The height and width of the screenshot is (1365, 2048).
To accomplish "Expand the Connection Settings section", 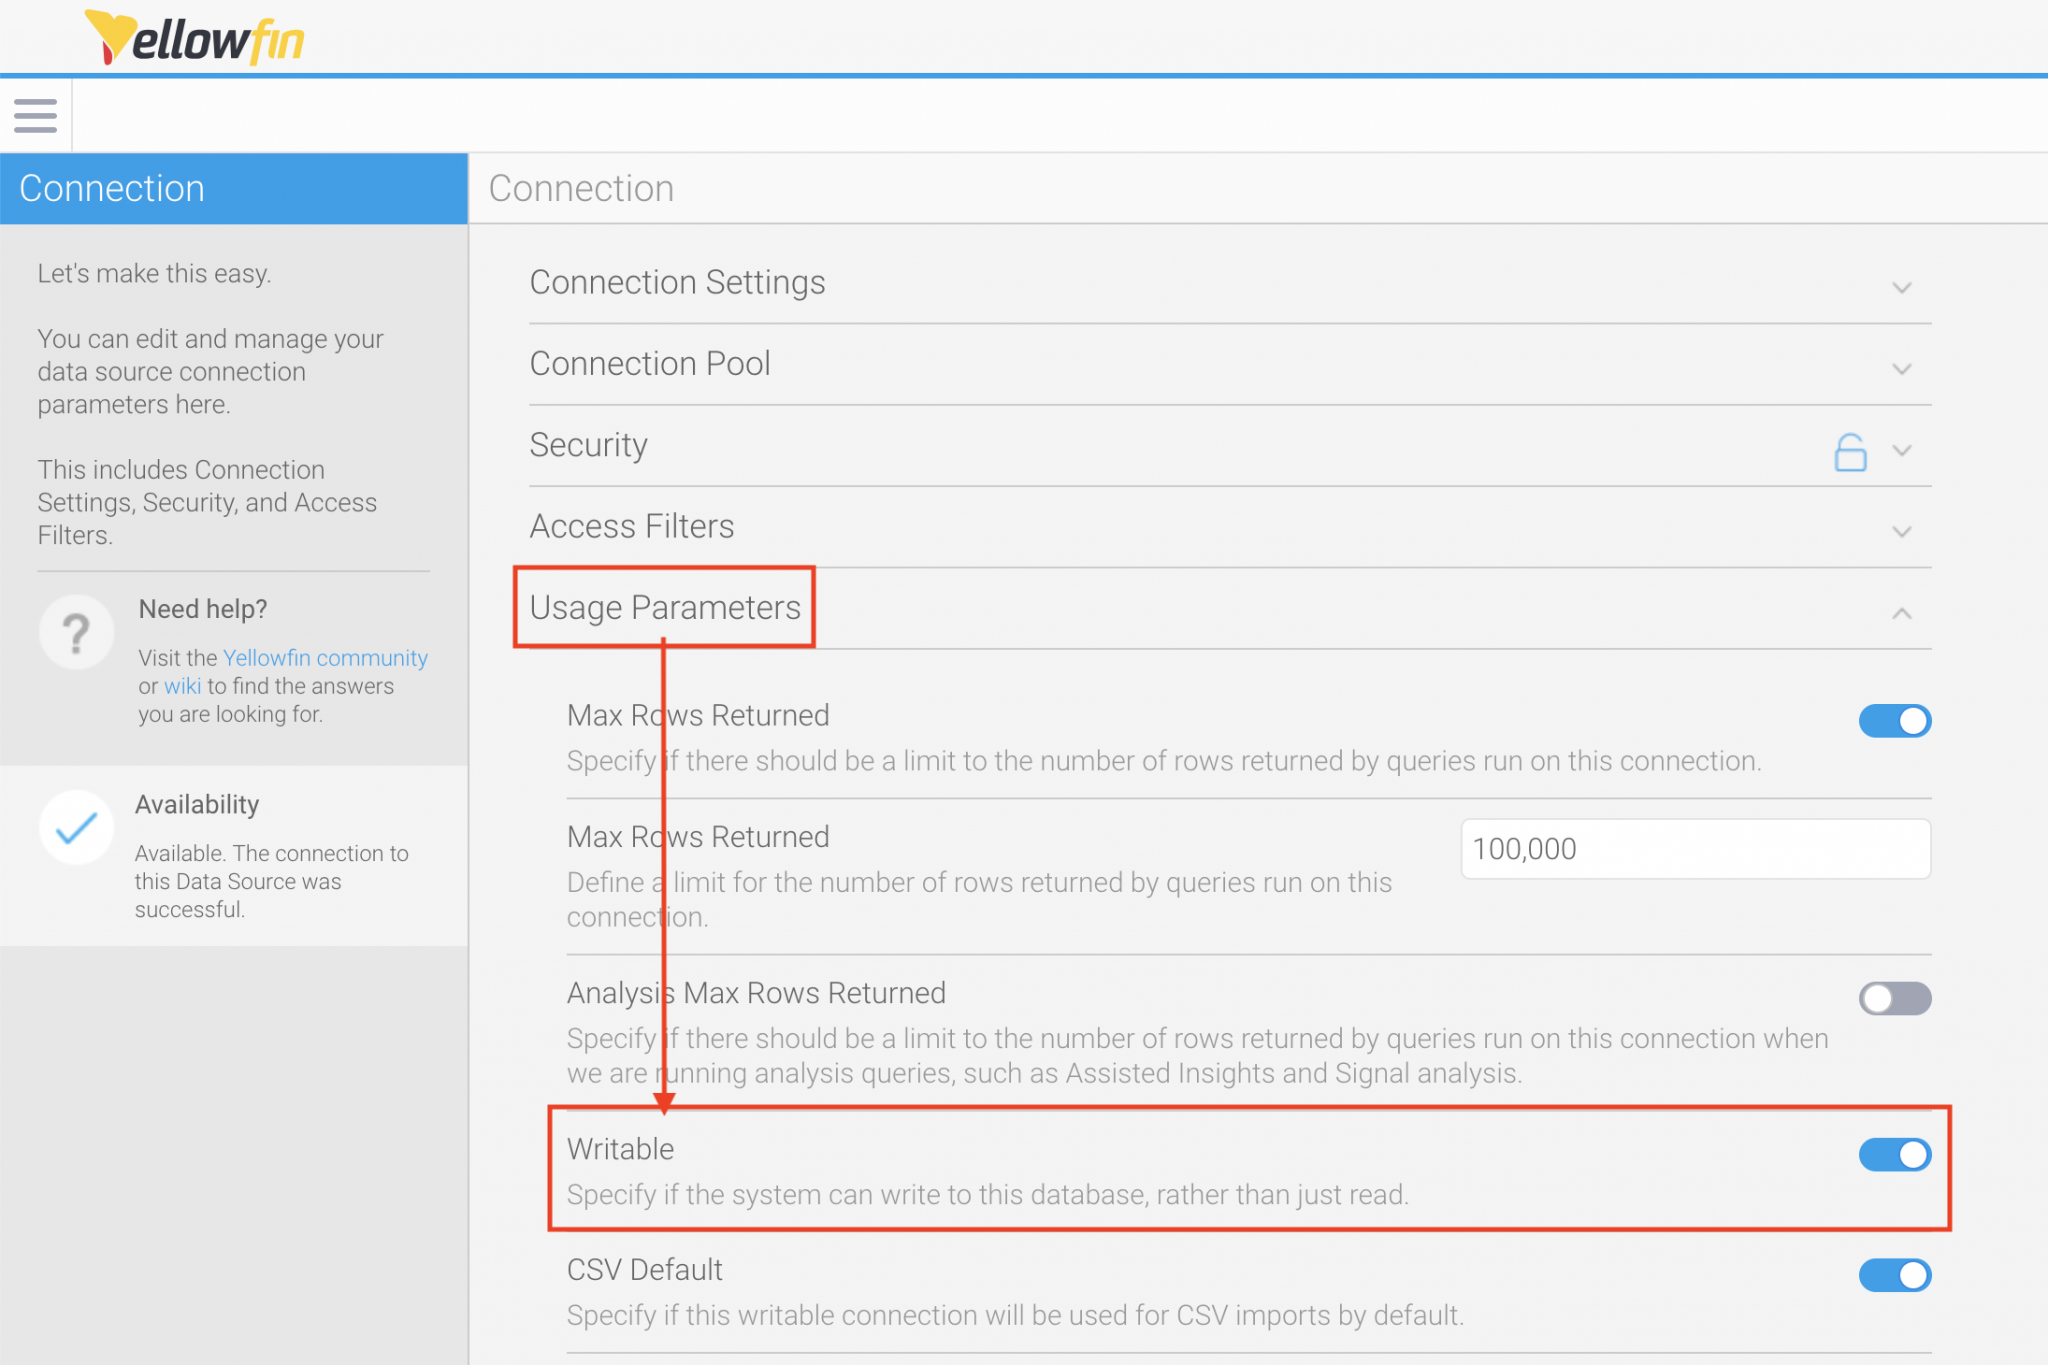I will click(x=1901, y=287).
